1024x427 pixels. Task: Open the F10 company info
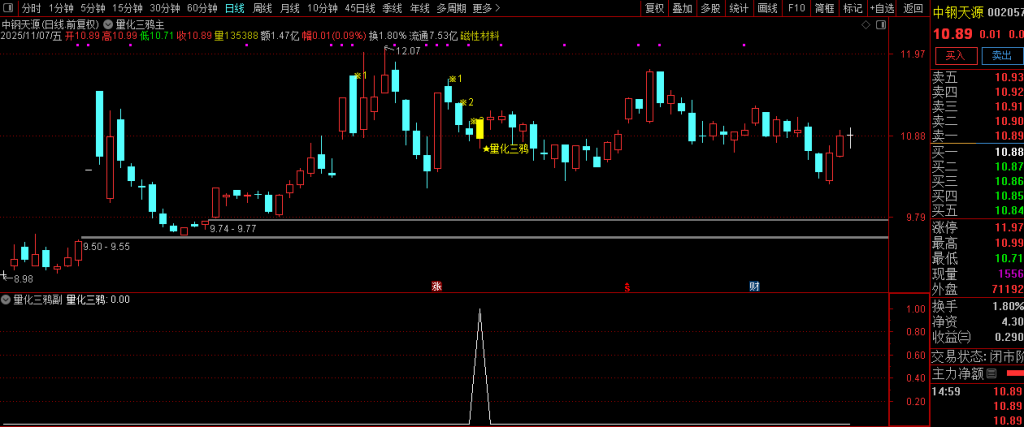click(796, 8)
